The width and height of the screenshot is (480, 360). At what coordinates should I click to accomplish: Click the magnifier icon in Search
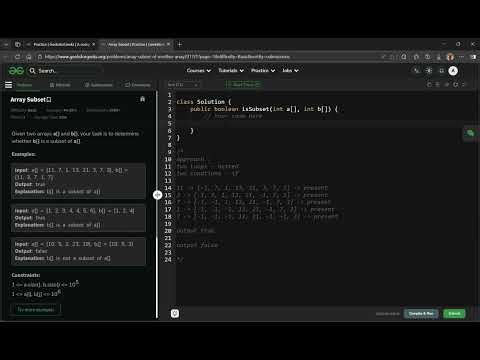point(32,71)
